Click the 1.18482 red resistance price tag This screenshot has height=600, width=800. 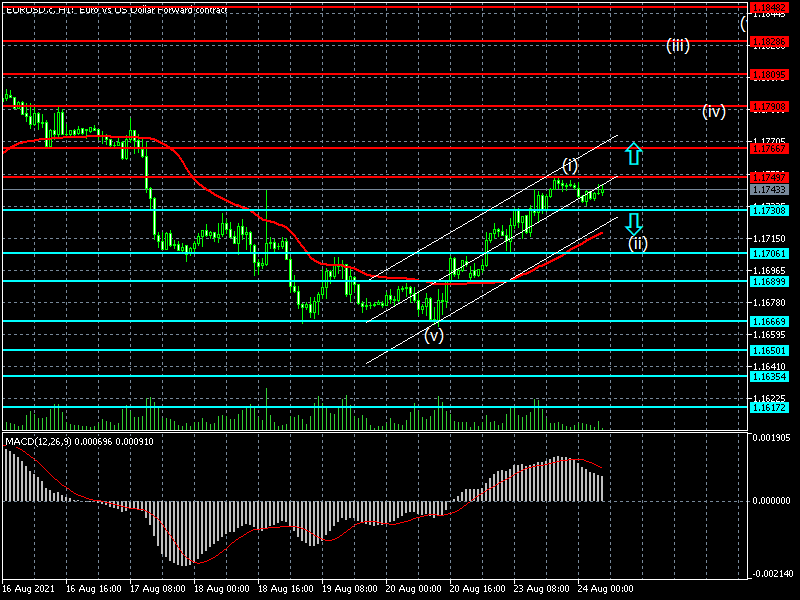point(770,8)
